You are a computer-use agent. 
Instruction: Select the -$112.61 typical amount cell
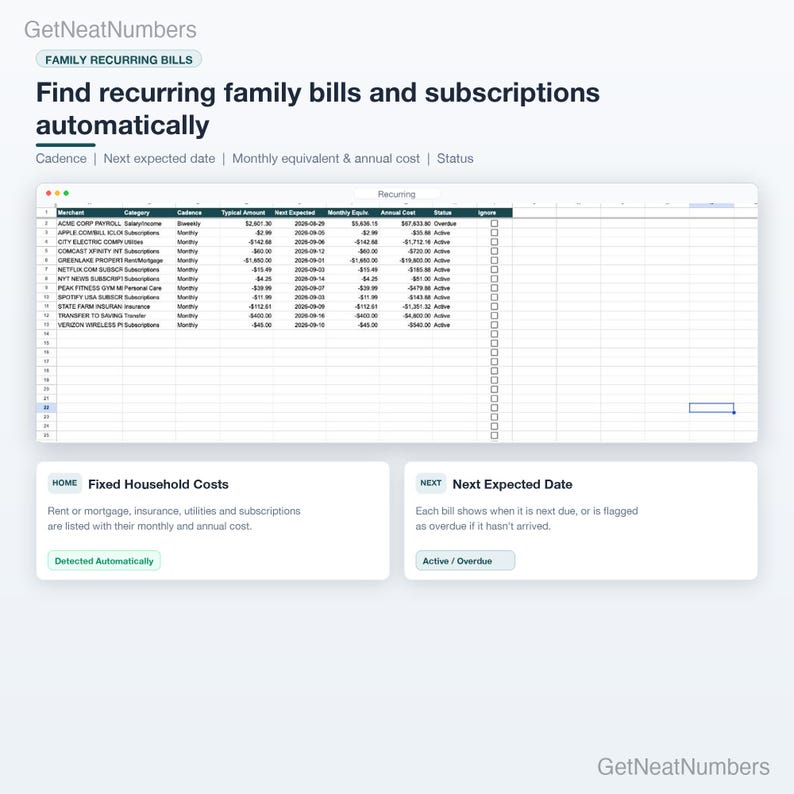(247, 306)
